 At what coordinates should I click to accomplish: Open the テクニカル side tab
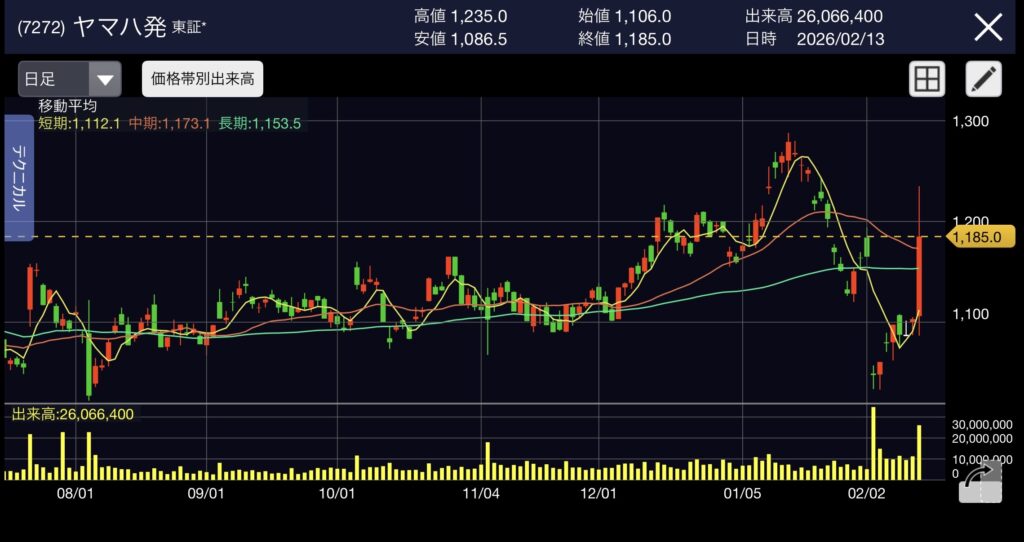(19, 178)
